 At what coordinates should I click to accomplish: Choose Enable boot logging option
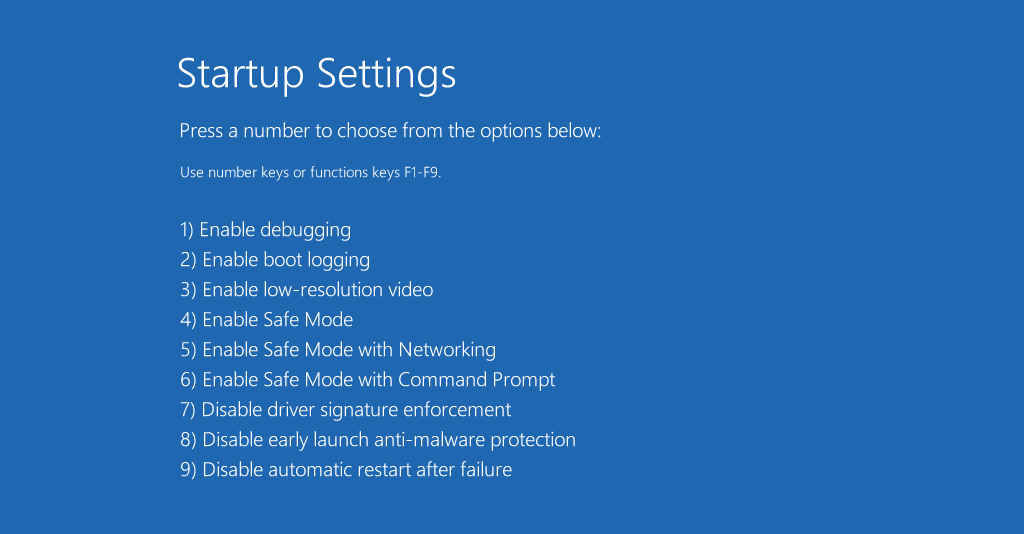(275, 260)
